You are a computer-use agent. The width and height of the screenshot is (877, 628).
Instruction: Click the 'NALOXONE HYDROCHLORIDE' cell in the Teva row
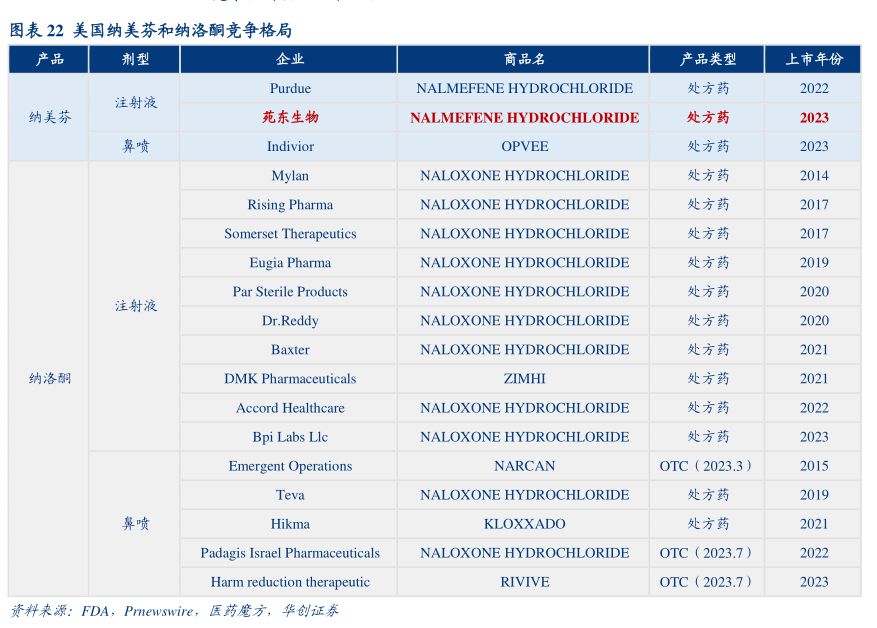pos(524,495)
